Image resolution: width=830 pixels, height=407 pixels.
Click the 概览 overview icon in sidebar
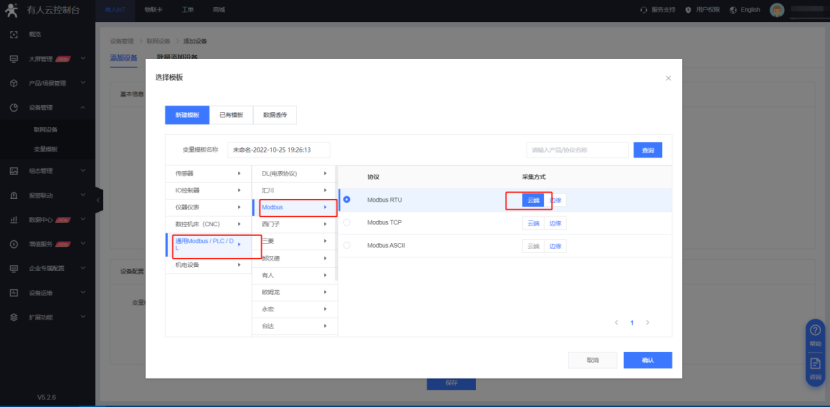13,34
